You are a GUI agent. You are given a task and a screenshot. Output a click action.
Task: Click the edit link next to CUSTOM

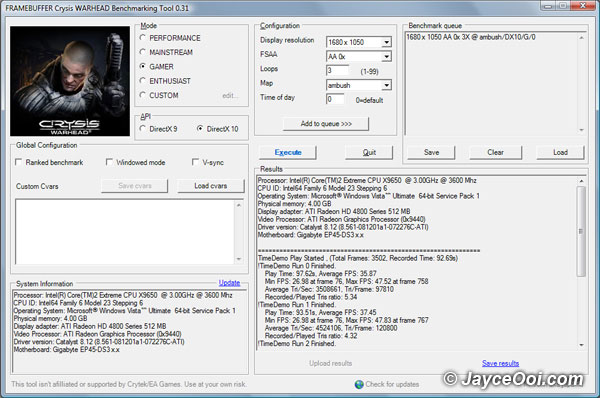tap(230, 96)
